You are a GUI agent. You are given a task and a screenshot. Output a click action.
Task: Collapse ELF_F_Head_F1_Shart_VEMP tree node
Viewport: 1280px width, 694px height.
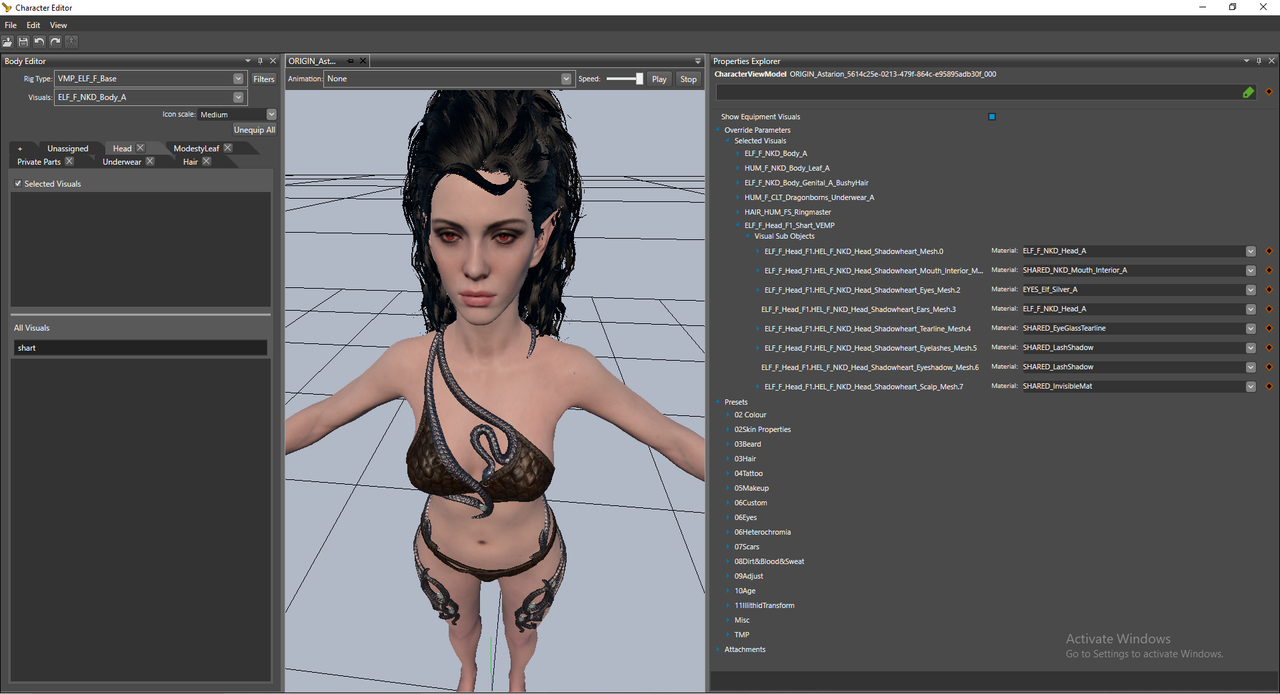click(x=738, y=226)
